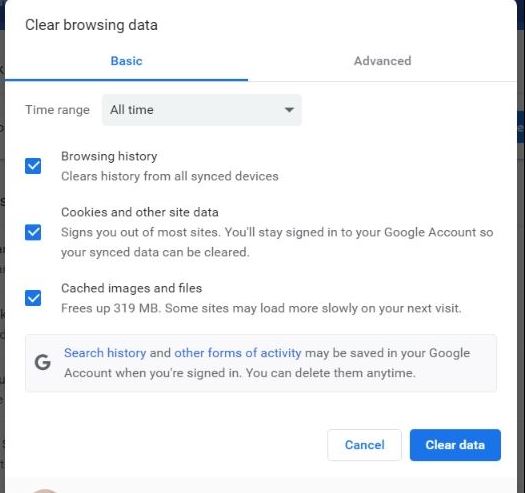Click the 'Browsing history' label text

pos(109,156)
